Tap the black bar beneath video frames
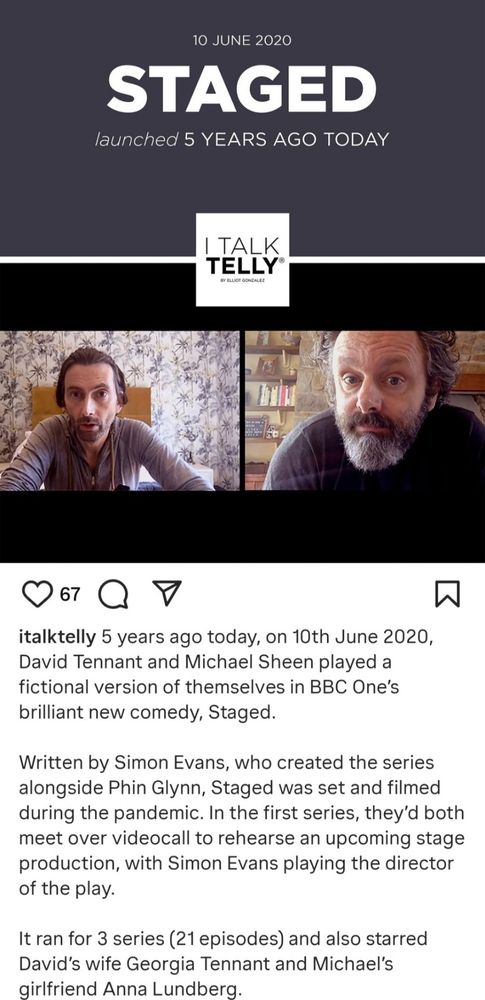The image size is (485, 1000). pos(242,527)
